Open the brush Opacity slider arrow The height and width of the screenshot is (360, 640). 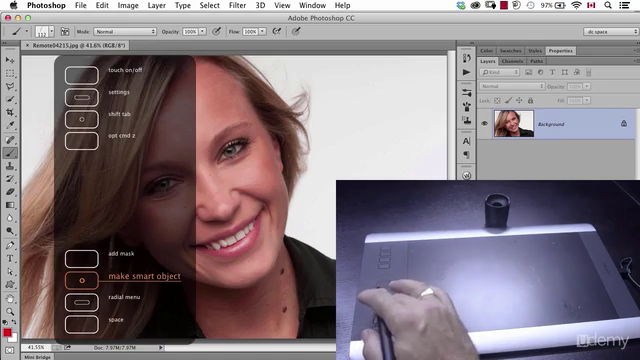click(202, 31)
